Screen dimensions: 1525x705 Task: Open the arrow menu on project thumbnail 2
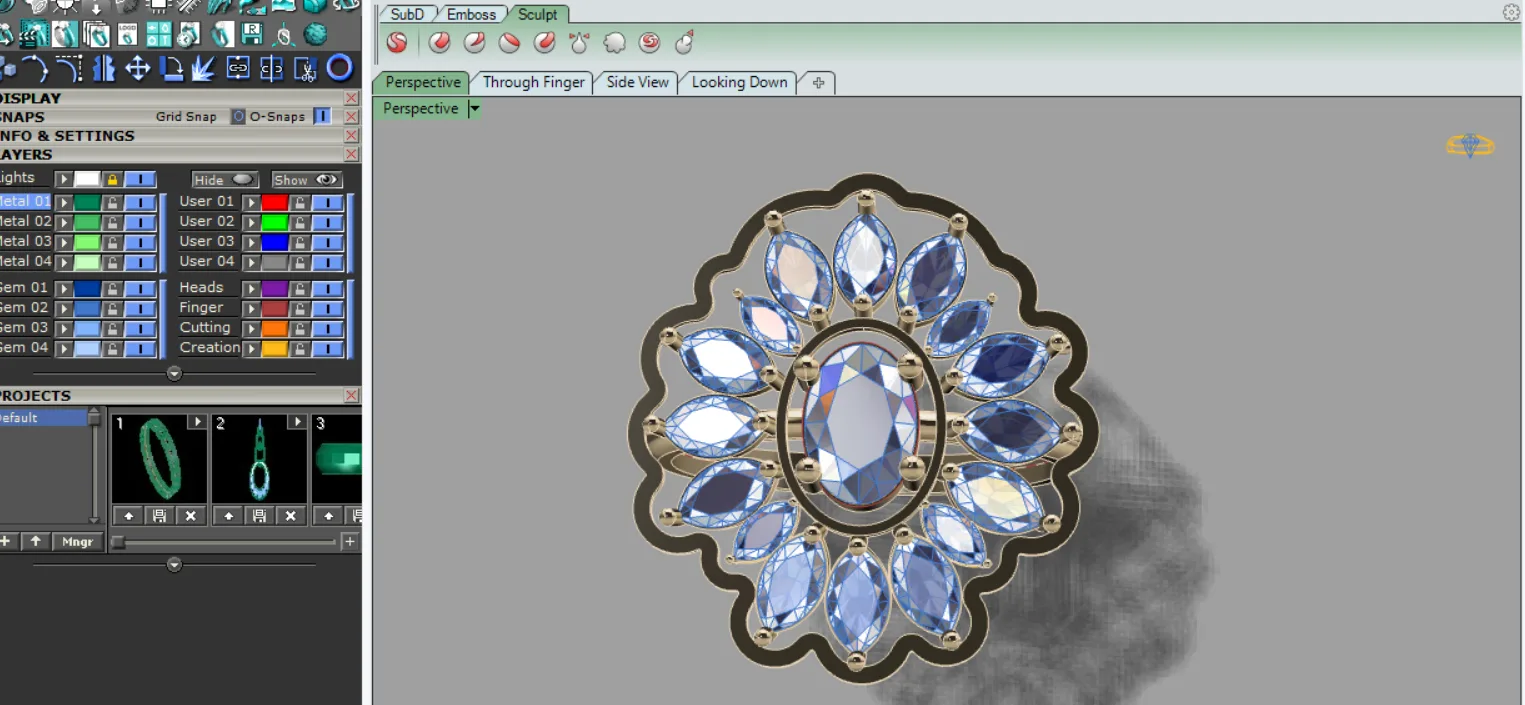point(297,422)
